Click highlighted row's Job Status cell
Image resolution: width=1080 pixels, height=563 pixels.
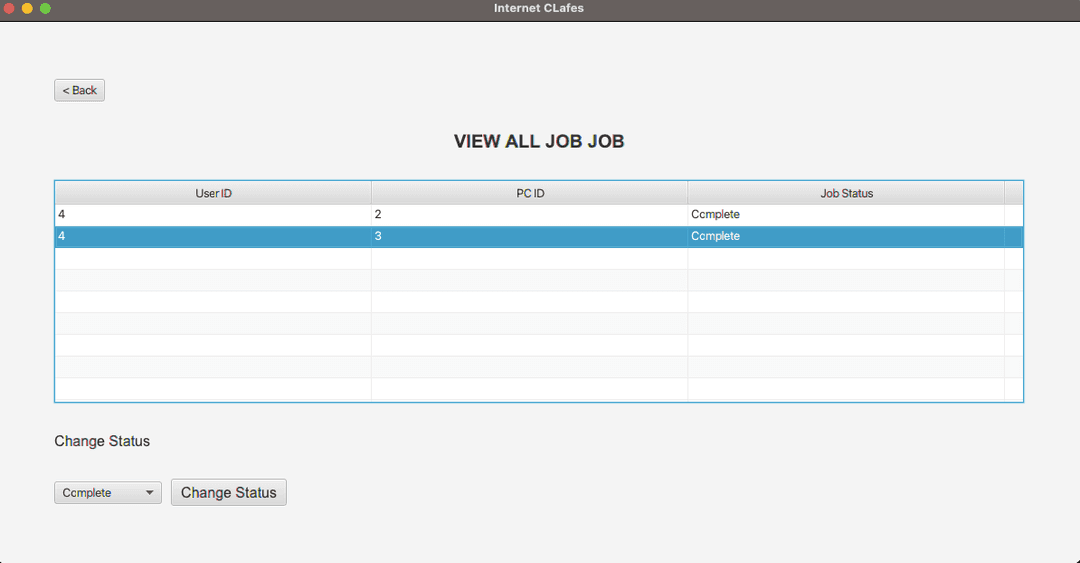tap(846, 236)
